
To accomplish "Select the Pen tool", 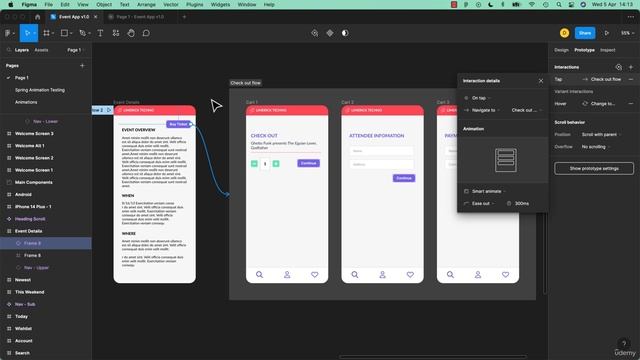I will tap(82, 33).
